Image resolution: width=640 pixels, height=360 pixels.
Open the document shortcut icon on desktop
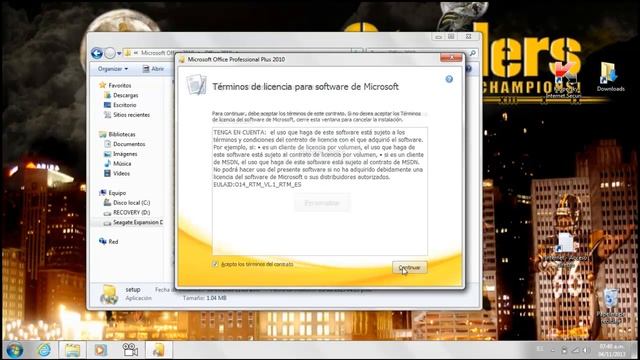[x=566, y=250]
